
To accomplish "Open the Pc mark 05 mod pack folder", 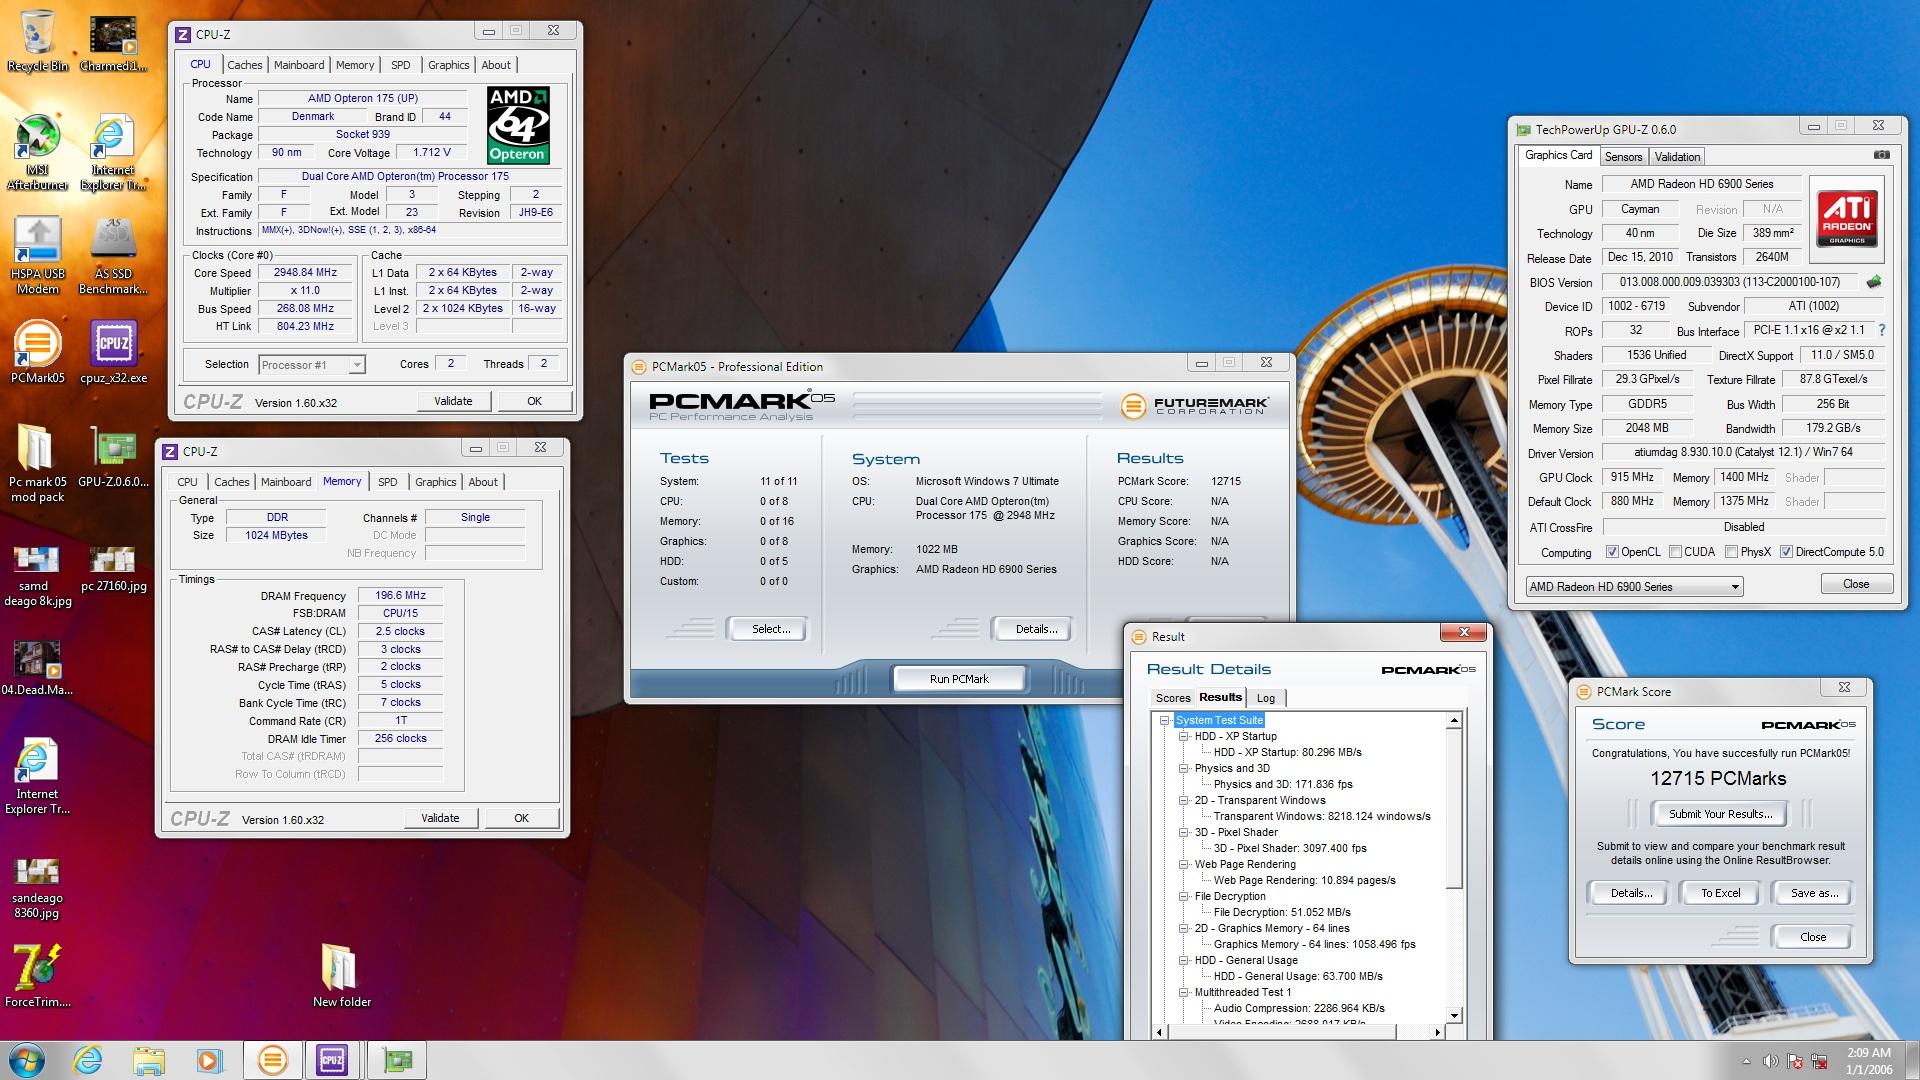I will click(x=37, y=464).
